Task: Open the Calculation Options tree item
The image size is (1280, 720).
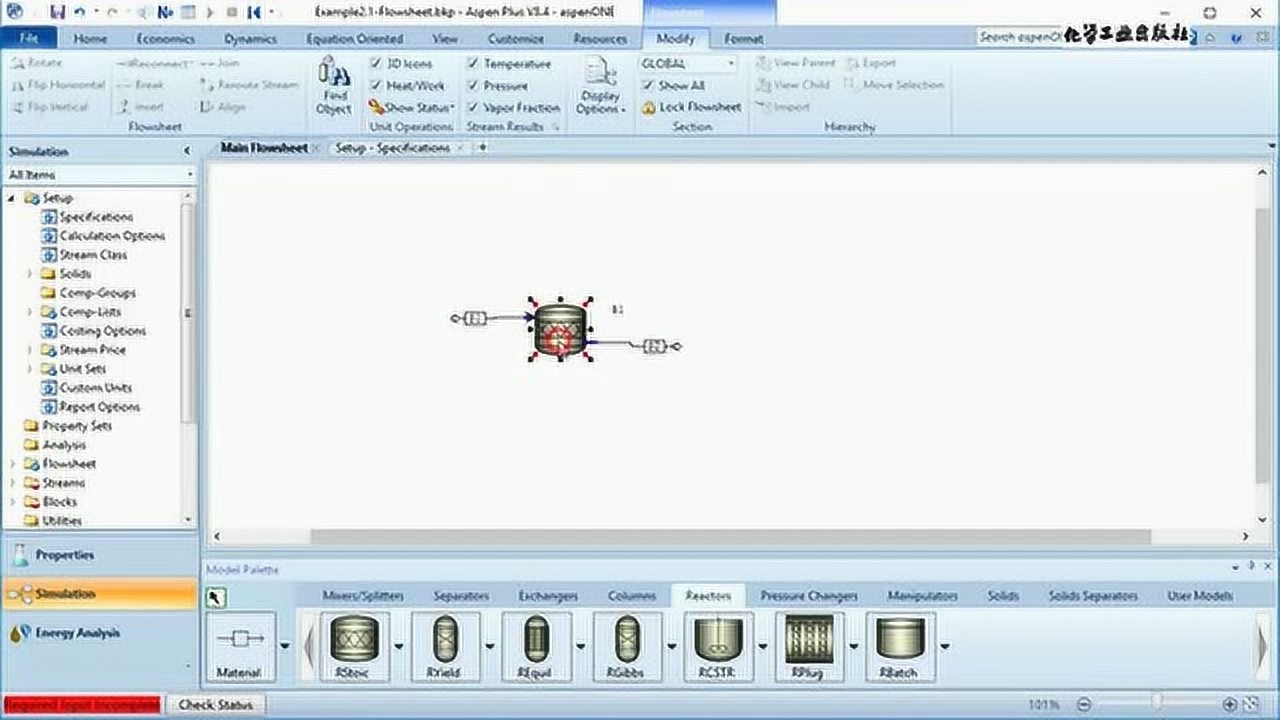Action: tap(104, 236)
